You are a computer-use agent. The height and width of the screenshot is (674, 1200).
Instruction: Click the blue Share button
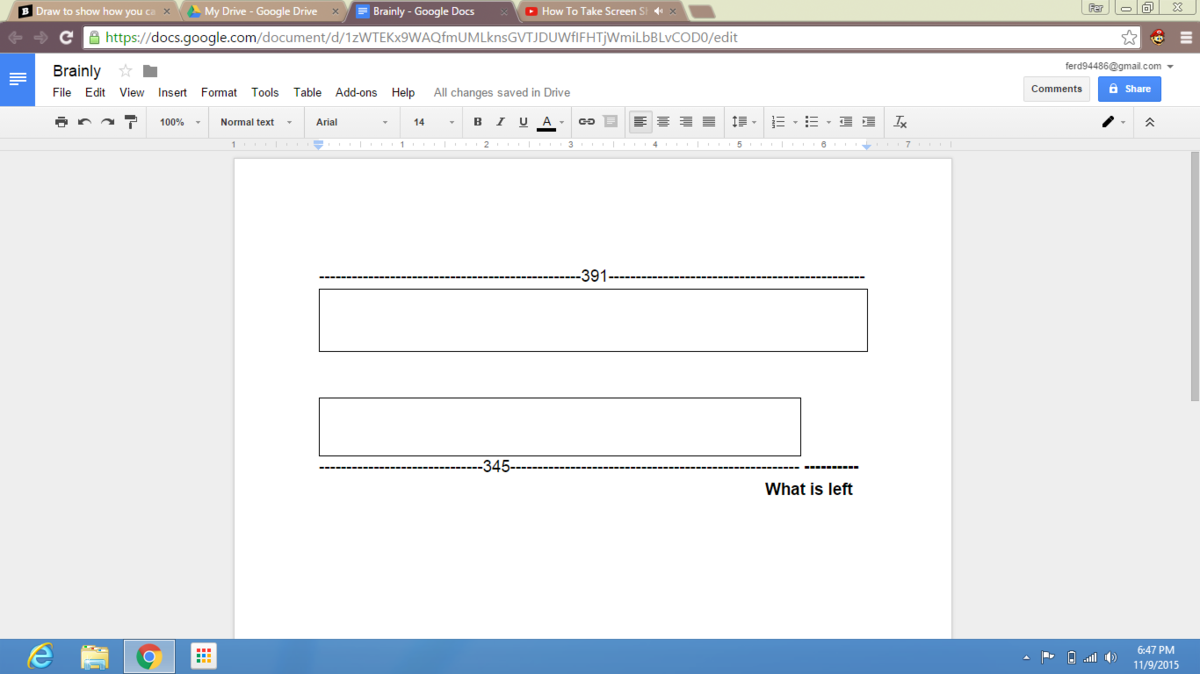[x=1129, y=89]
